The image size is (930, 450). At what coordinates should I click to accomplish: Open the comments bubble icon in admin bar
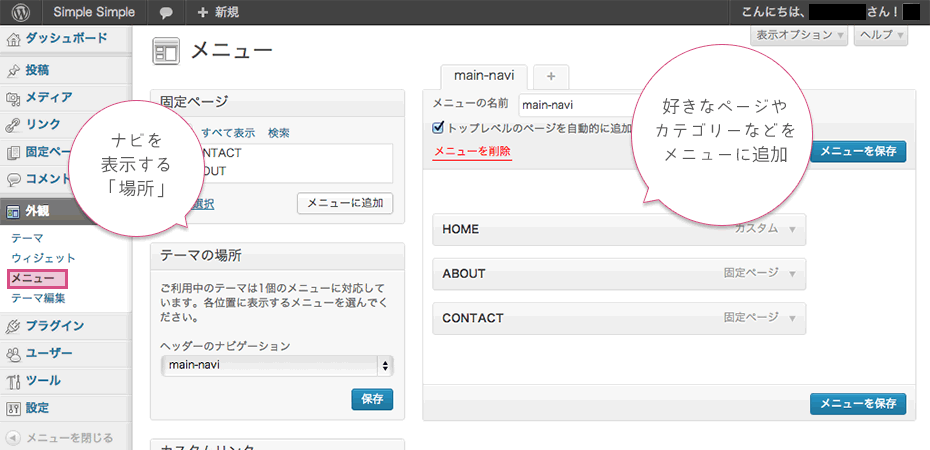click(165, 13)
